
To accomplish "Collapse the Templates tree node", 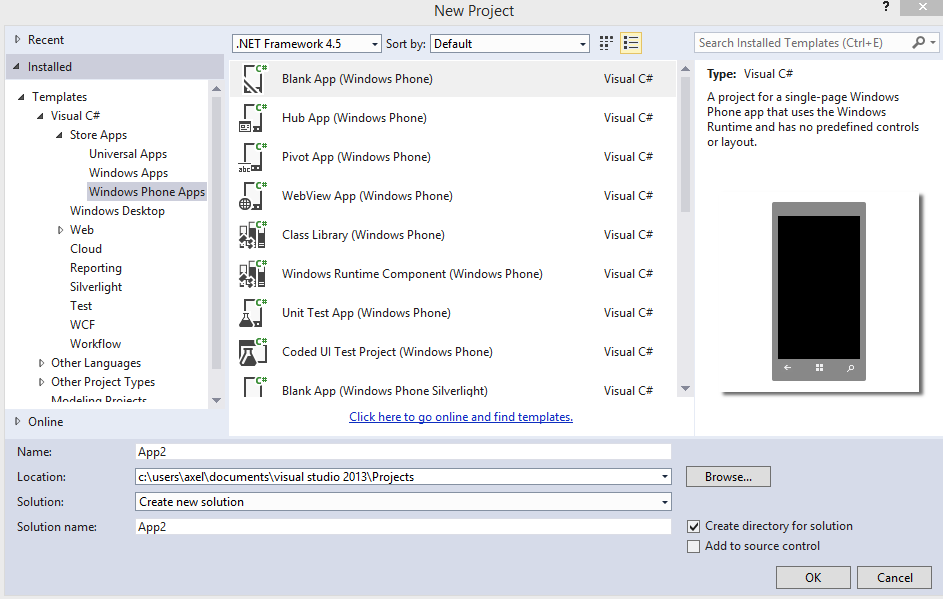I will tap(21, 97).
